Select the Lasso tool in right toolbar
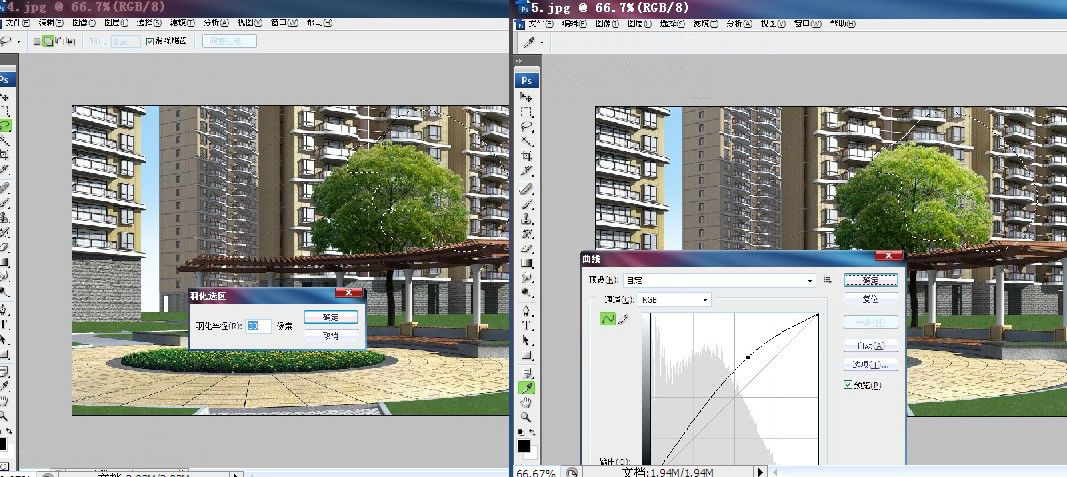 pos(526,127)
